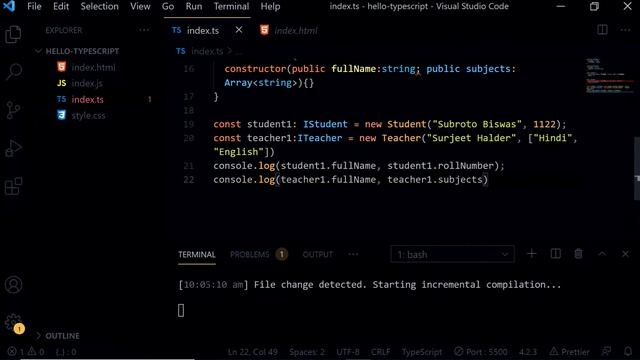Screen dimensions: 640x360
Task: Click the PROBLEMS count badge 1
Action: click(281, 254)
